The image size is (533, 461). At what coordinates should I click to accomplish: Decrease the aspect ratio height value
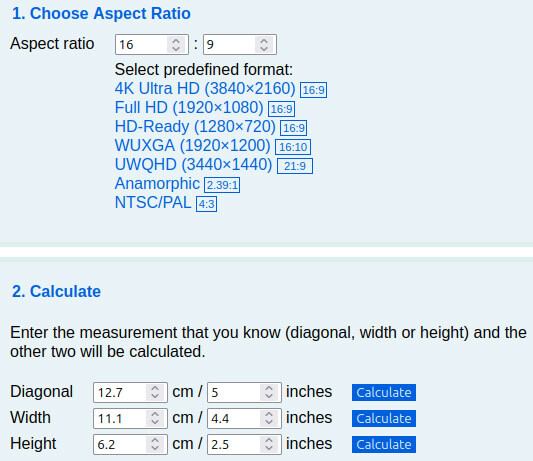(x=264, y=49)
